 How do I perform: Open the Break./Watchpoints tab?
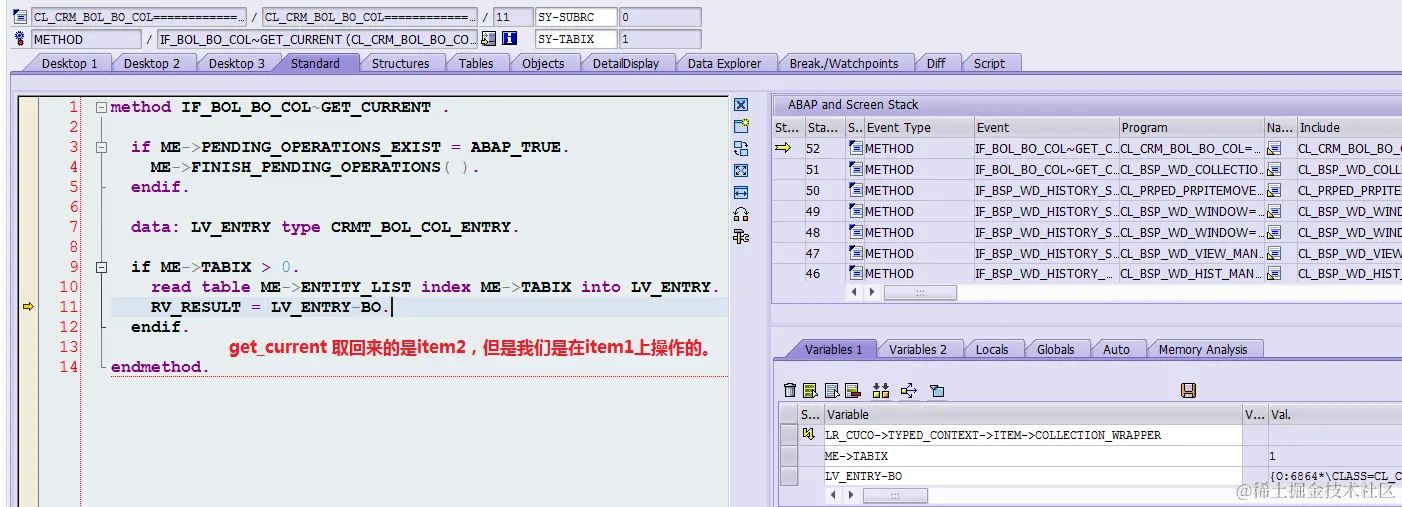(x=844, y=63)
